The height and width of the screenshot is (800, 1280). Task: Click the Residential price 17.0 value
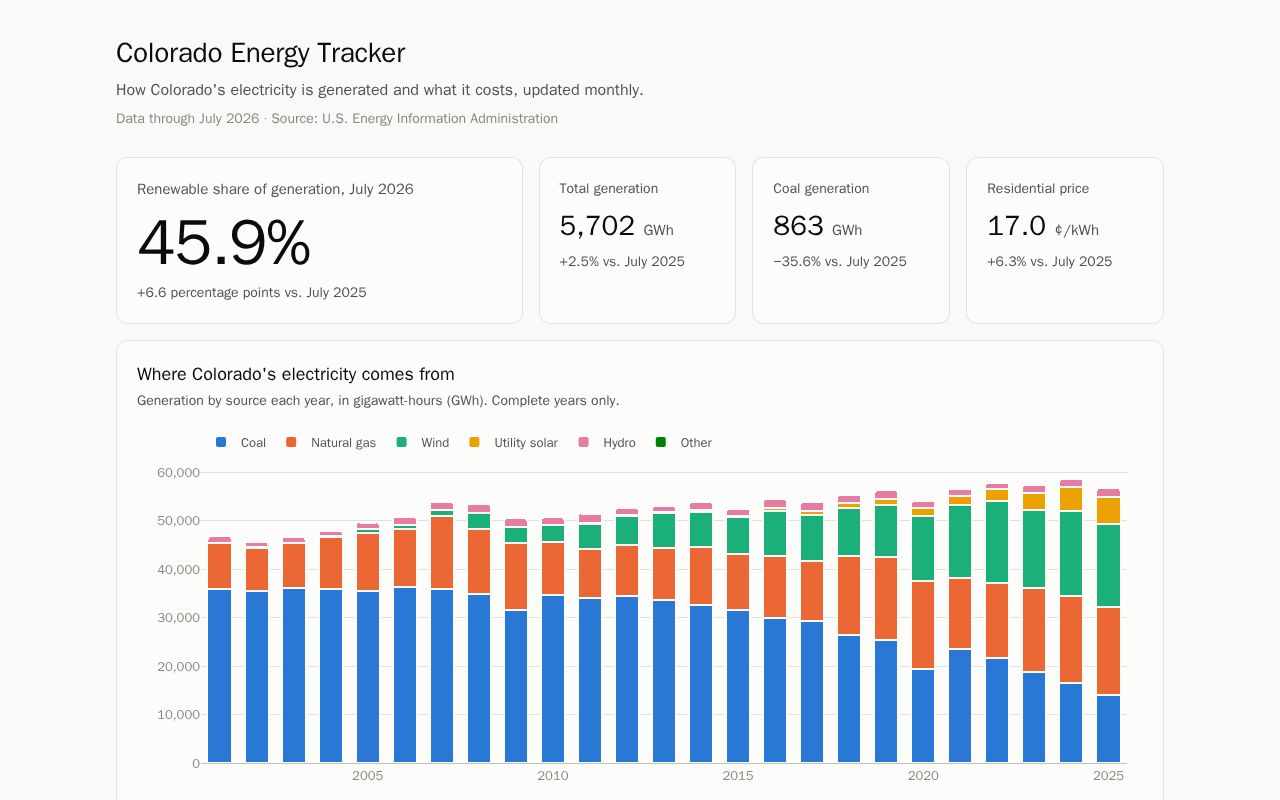point(1016,226)
